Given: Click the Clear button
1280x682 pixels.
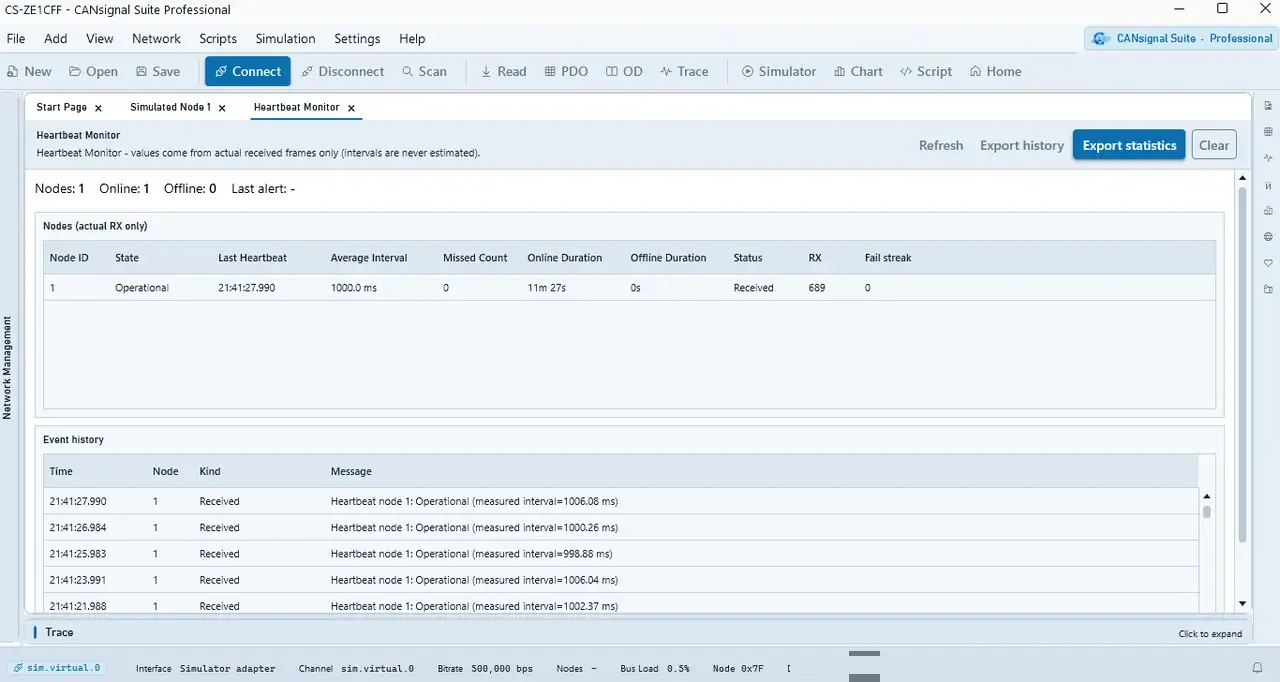Looking at the screenshot, I should pyautogui.click(x=1214, y=145).
